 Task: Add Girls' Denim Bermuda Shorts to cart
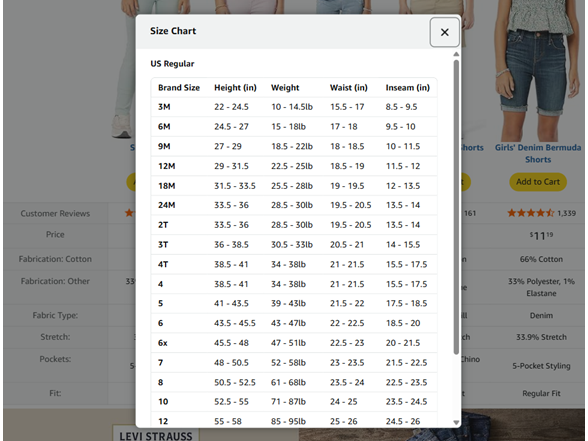(538, 182)
